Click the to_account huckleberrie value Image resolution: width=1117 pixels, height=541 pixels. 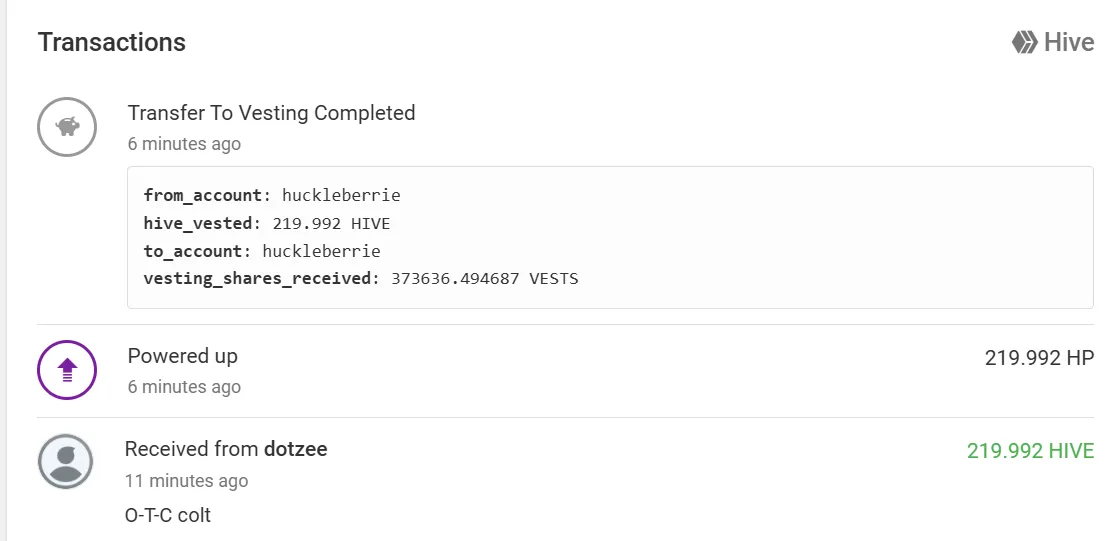(x=321, y=251)
